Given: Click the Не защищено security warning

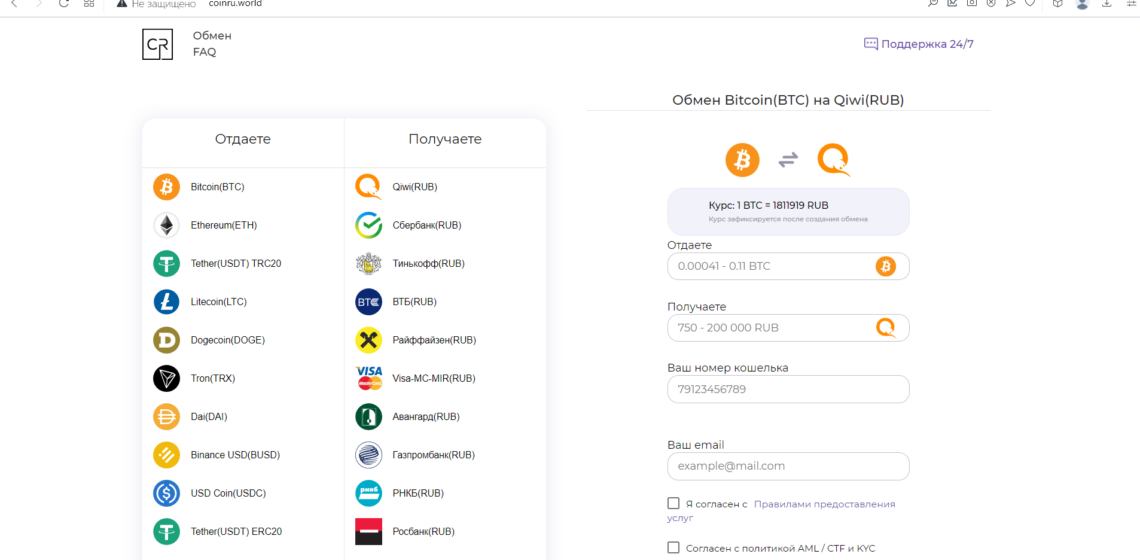Looking at the screenshot, I should 156,3.
